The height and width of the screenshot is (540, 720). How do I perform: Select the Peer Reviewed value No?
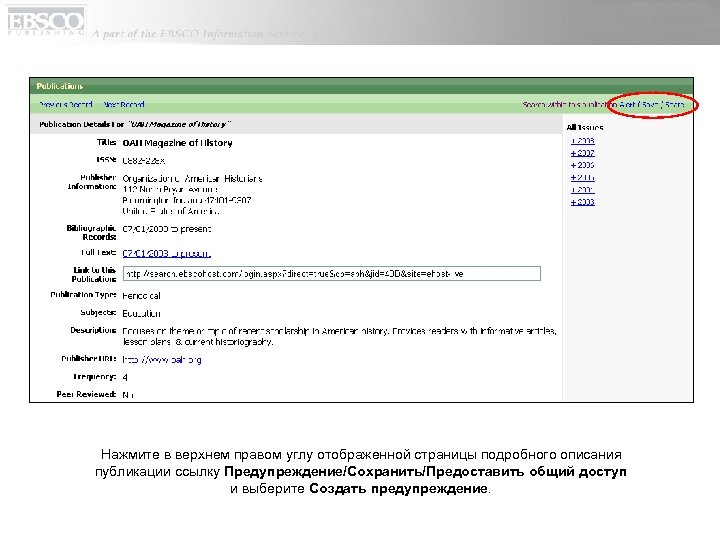point(128,395)
